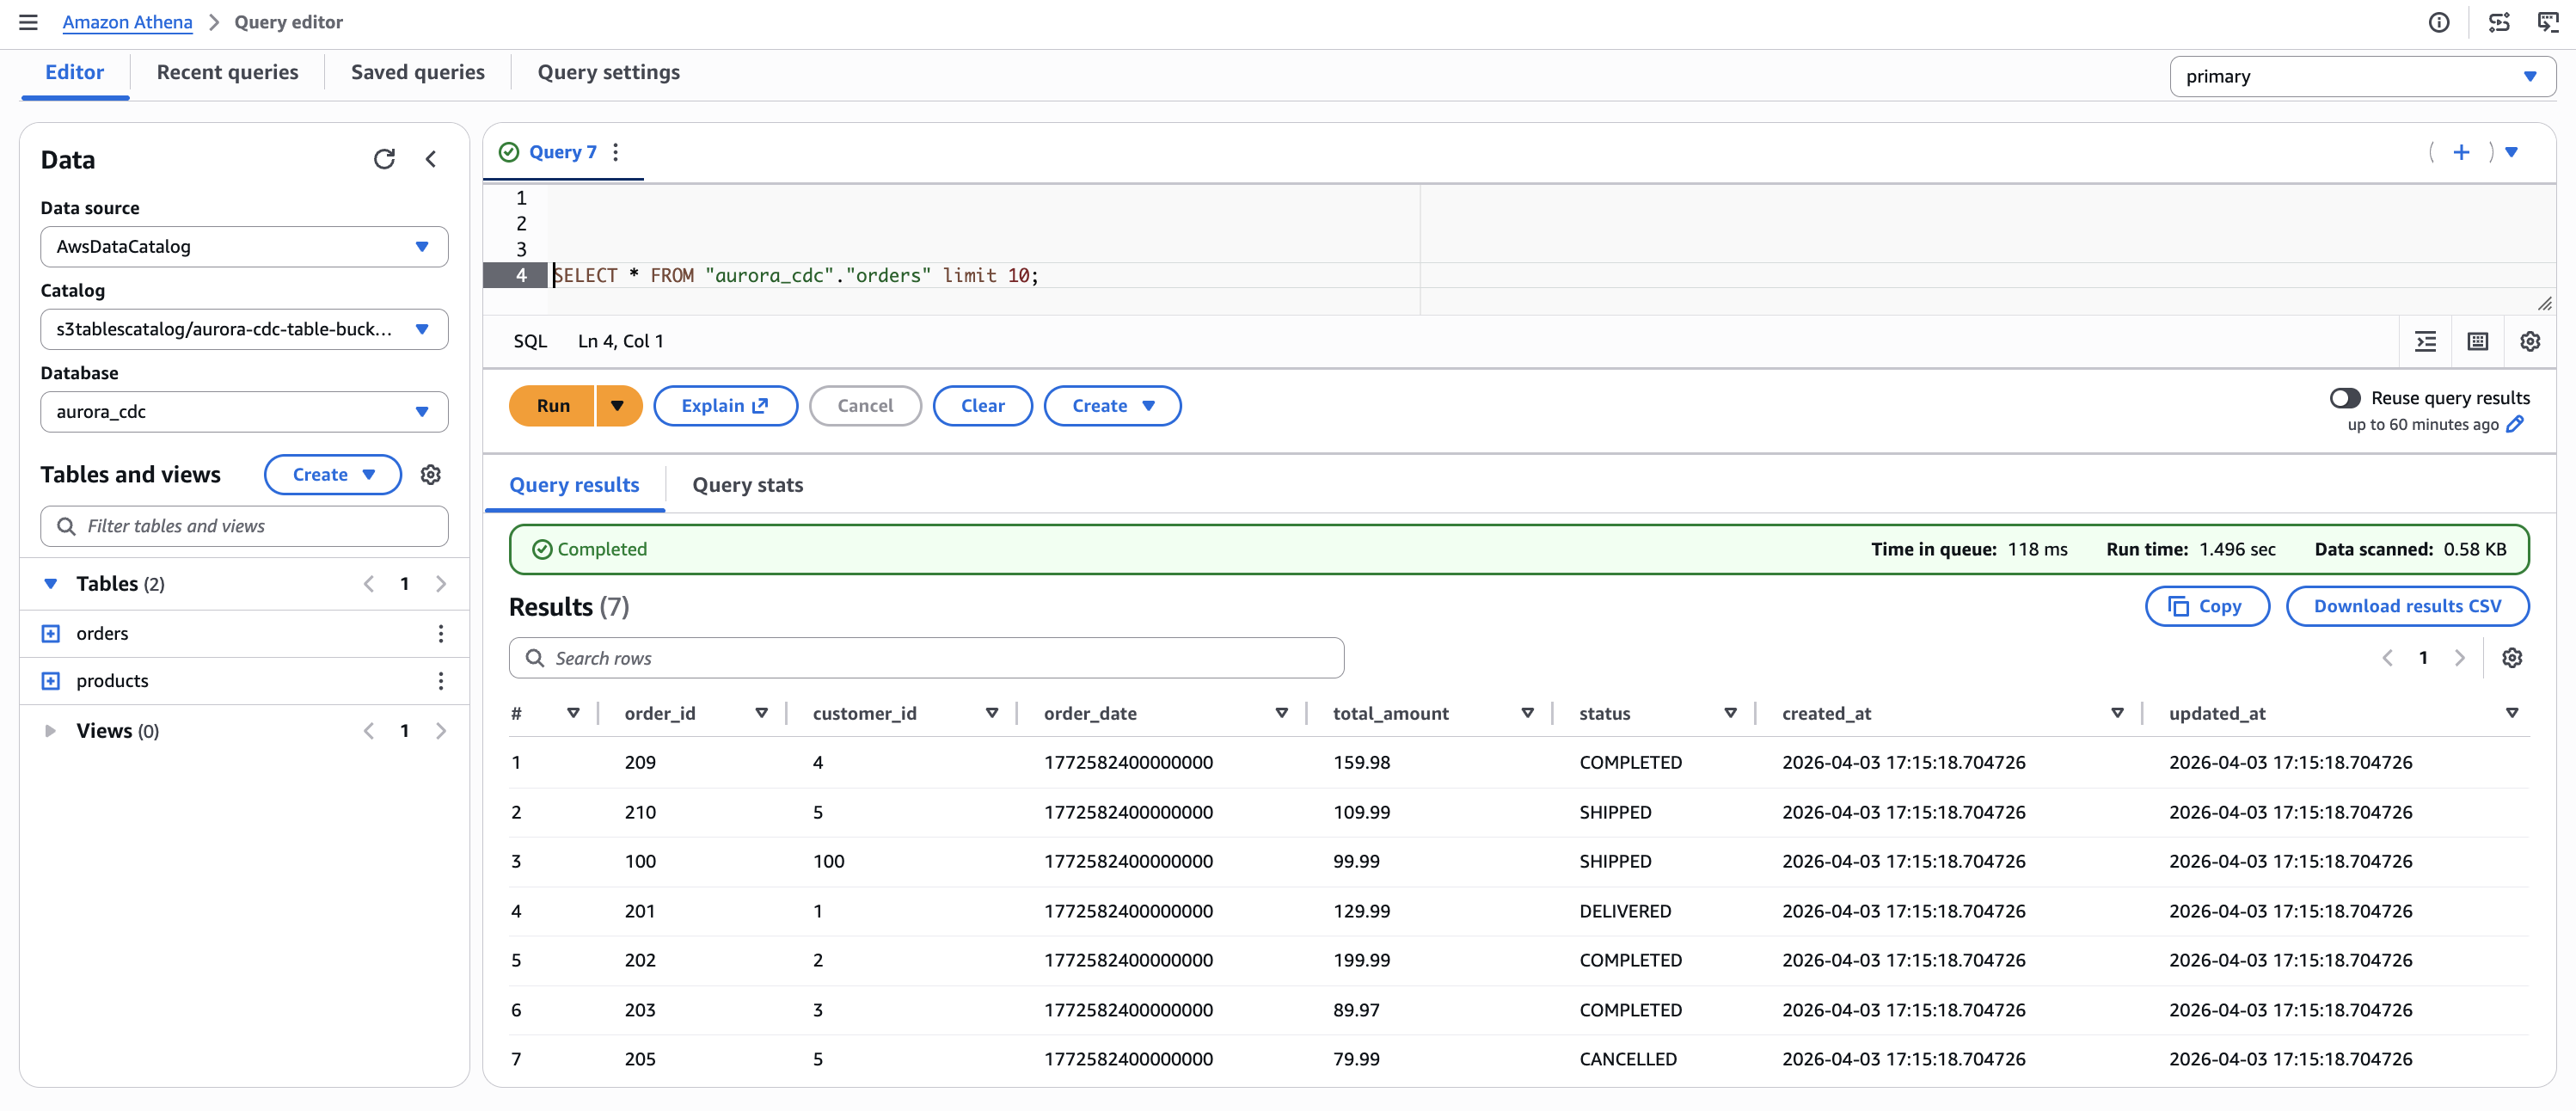2576x1111 pixels.
Task: Expand the products table columns
Action: [x=51, y=681]
